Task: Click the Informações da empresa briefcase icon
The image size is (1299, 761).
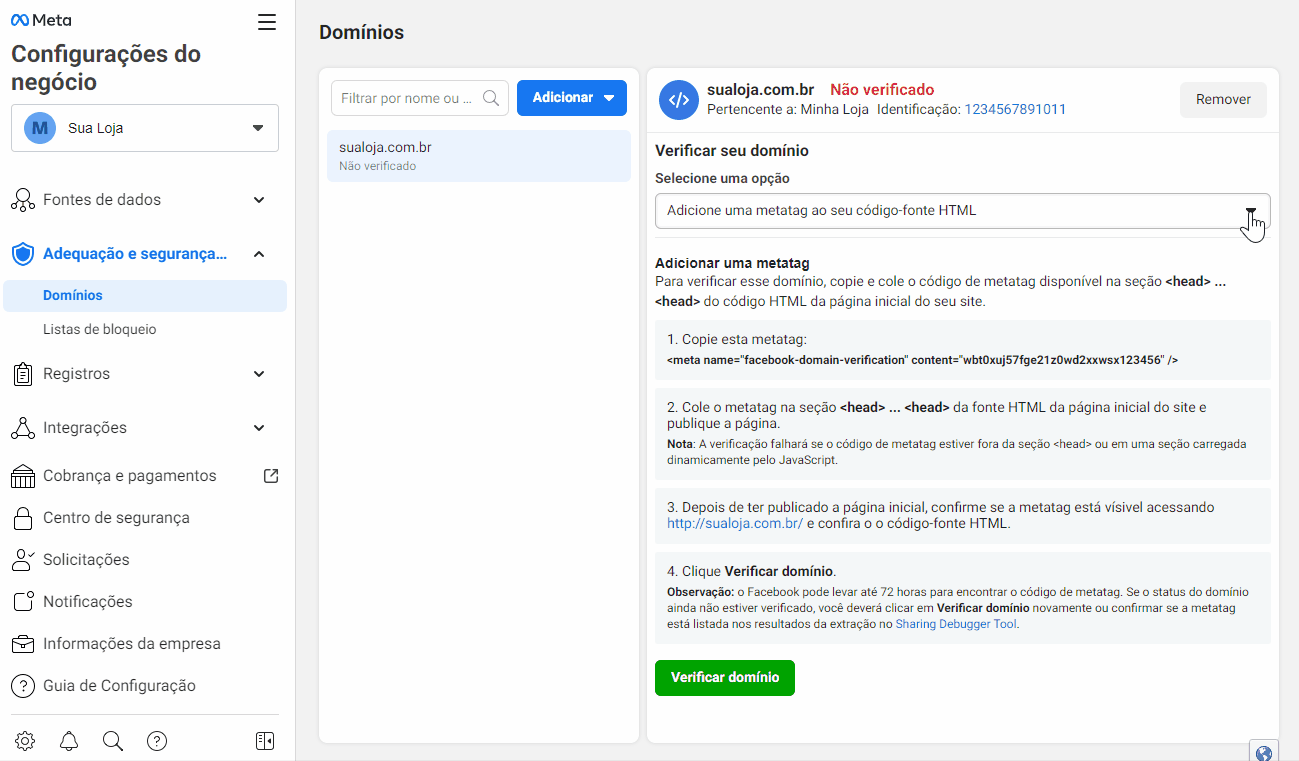Action: point(22,644)
